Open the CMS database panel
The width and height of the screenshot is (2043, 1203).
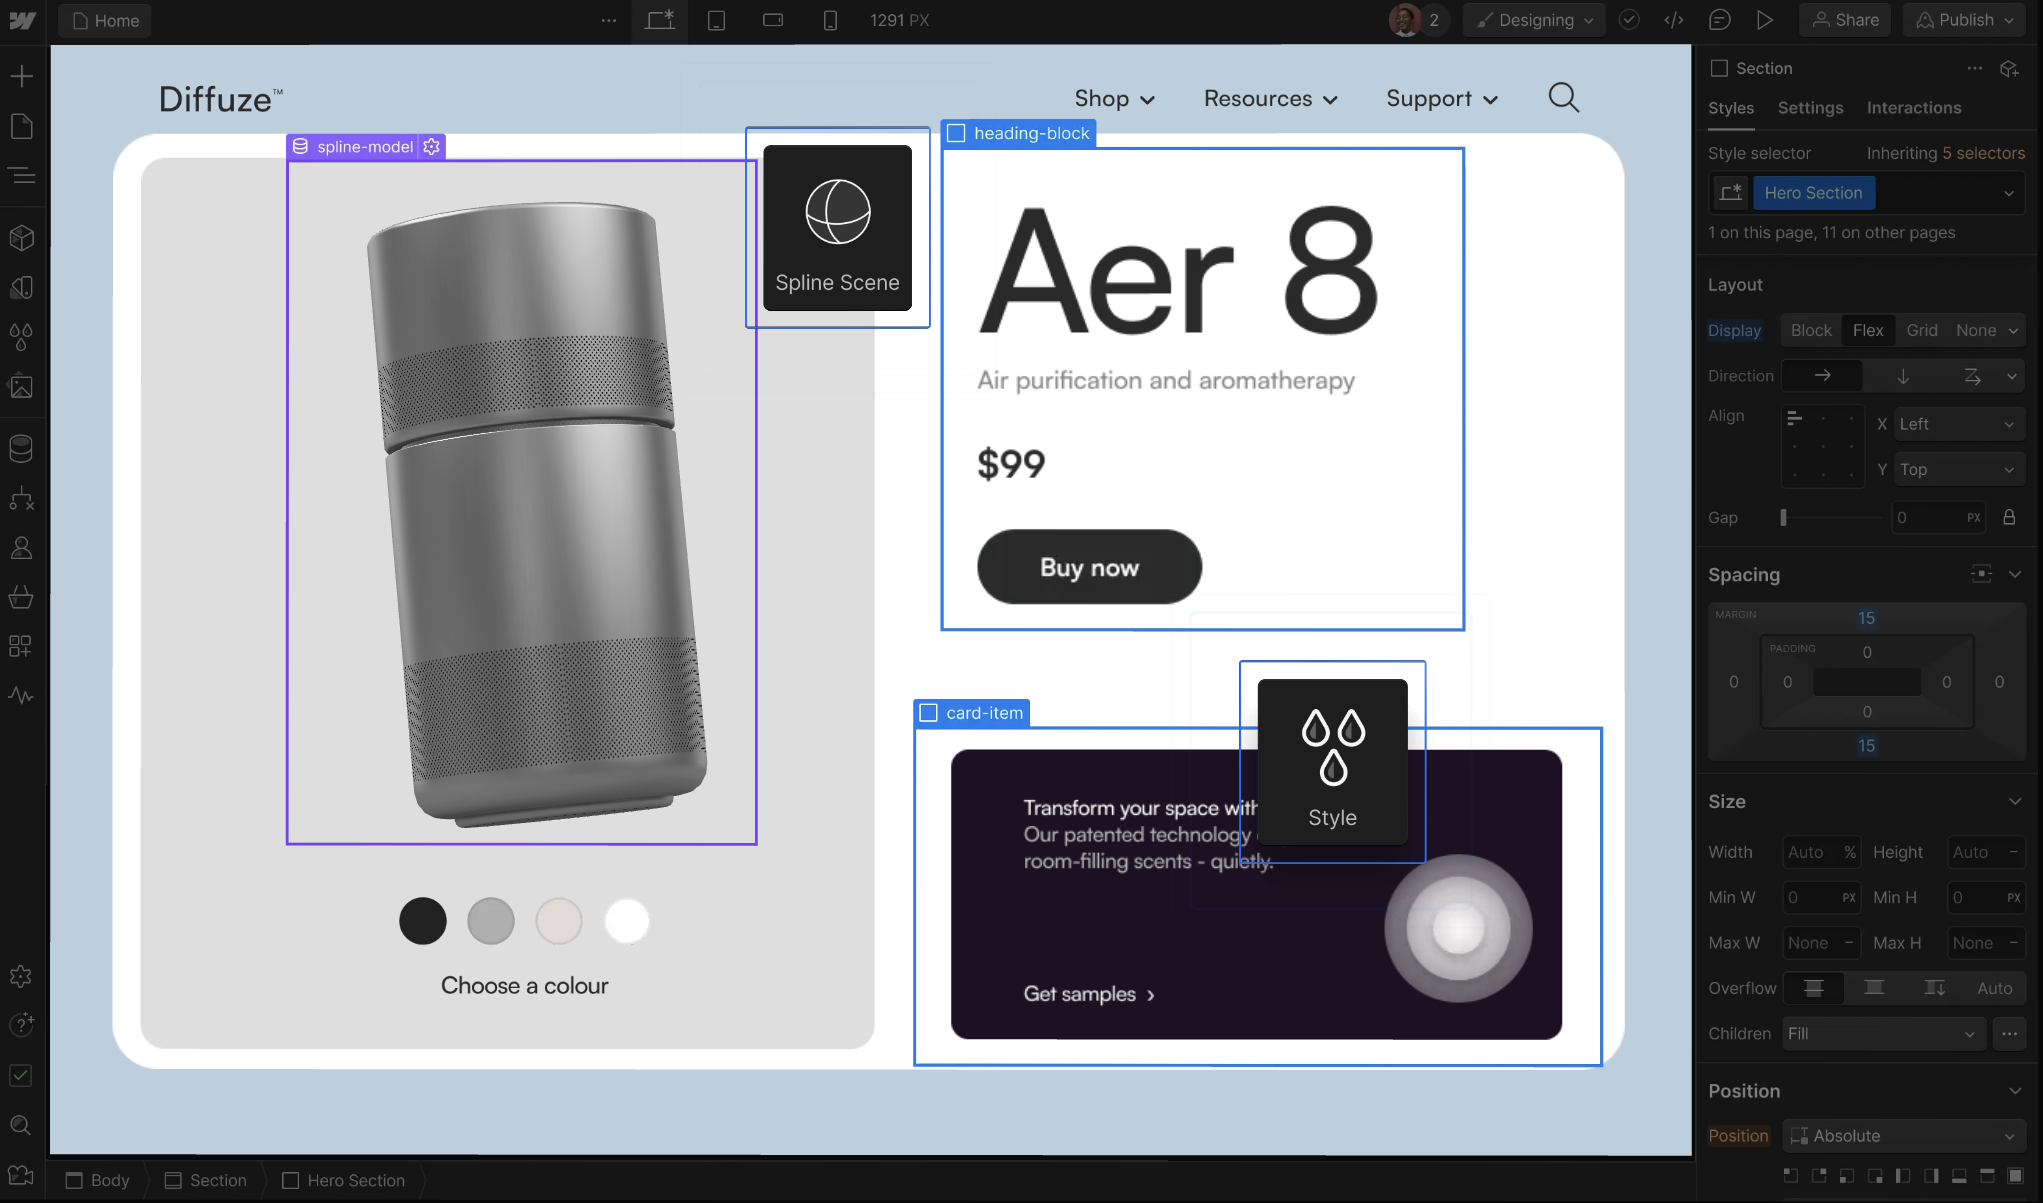pyautogui.click(x=22, y=448)
